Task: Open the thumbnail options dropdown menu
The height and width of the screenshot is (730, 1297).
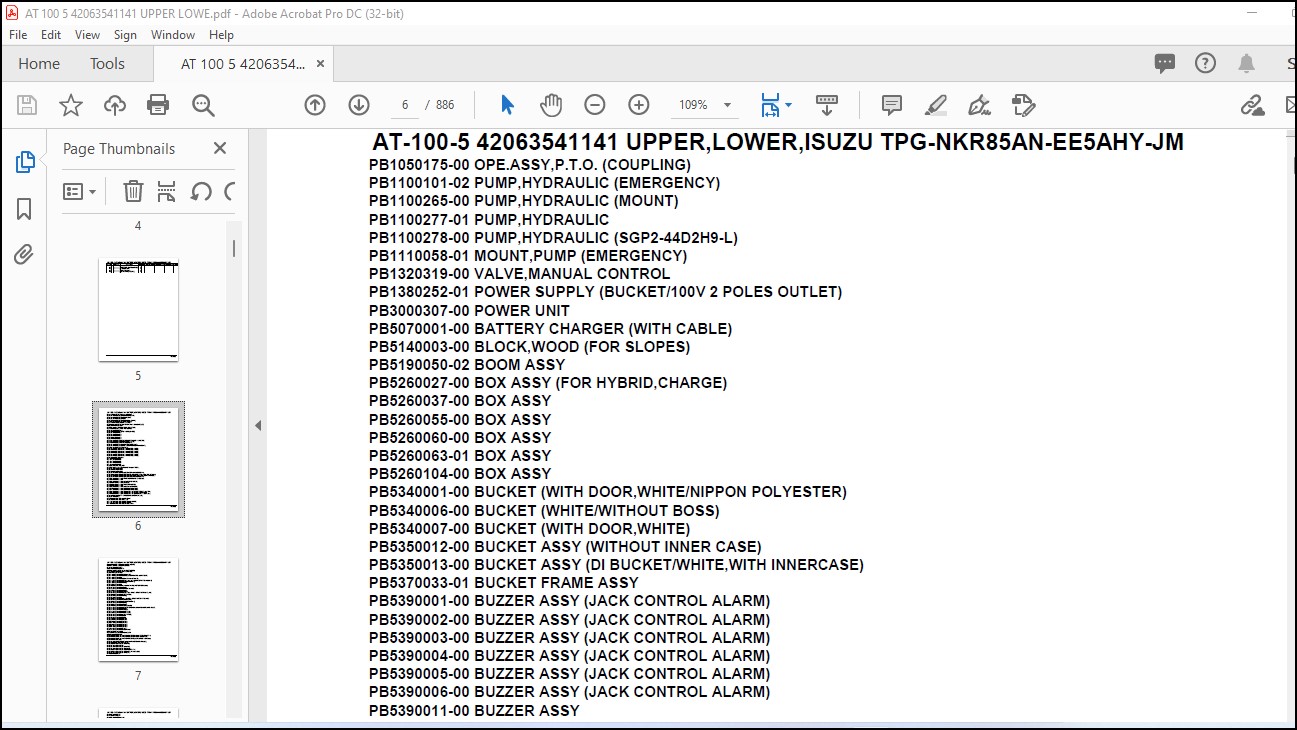Action: (x=80, y=191)
